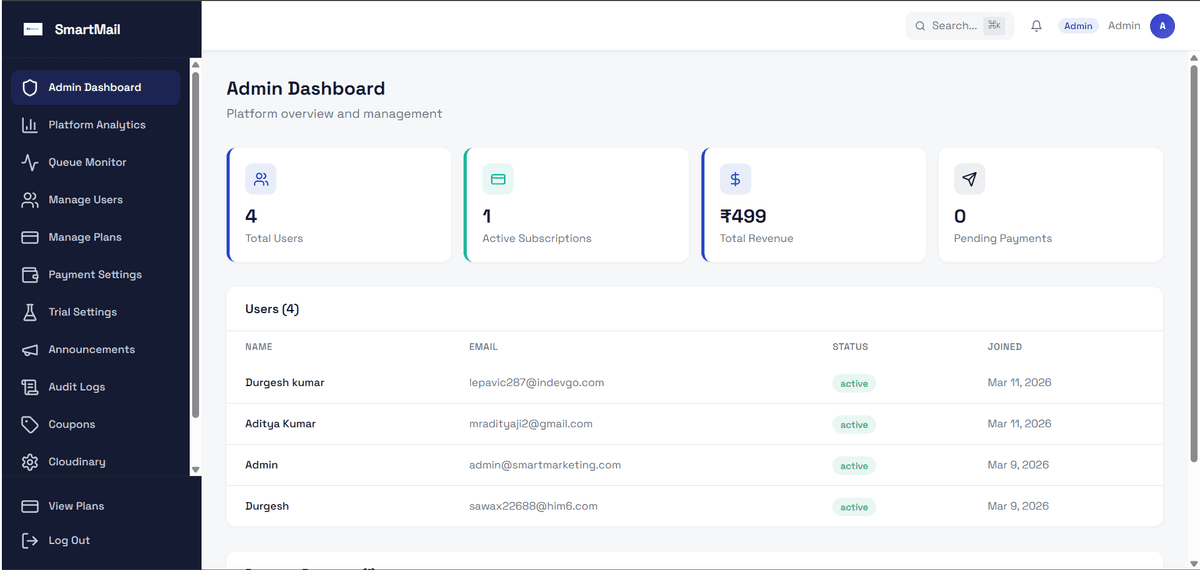Image resolution: width=1200 pixels, height=570 pixels.
Task: Open Manage Users page
Action: 96,200
